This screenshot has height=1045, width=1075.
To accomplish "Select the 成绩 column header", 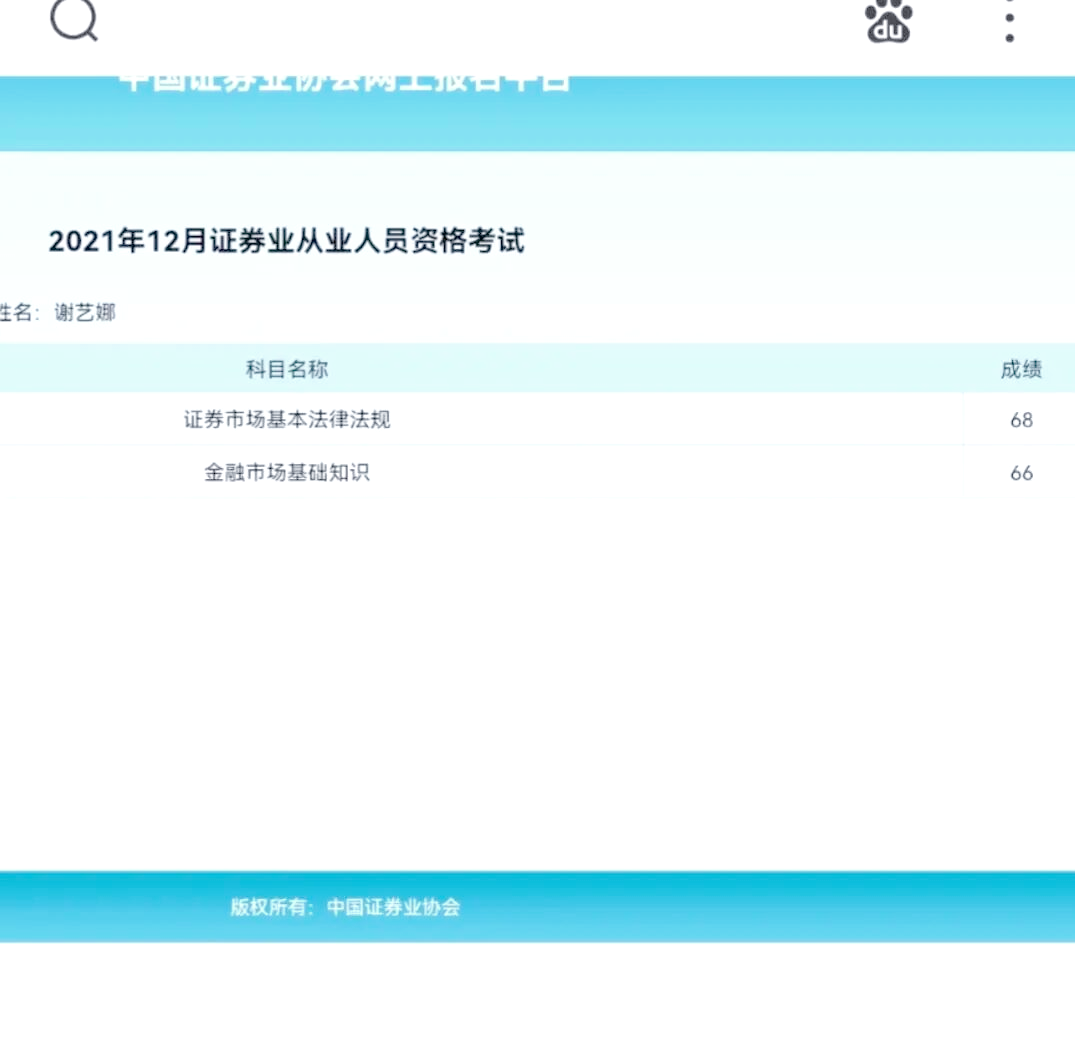I will [x=1021, y=369].
